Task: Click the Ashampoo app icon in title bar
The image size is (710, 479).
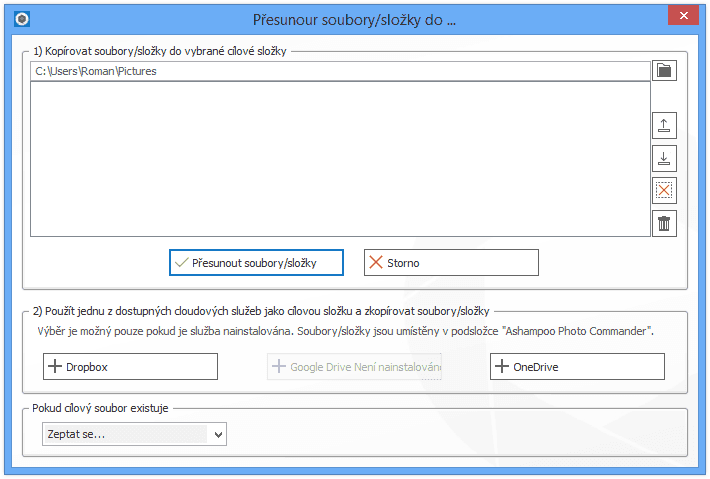Action: pyautogui.click(x=22, y=19)
